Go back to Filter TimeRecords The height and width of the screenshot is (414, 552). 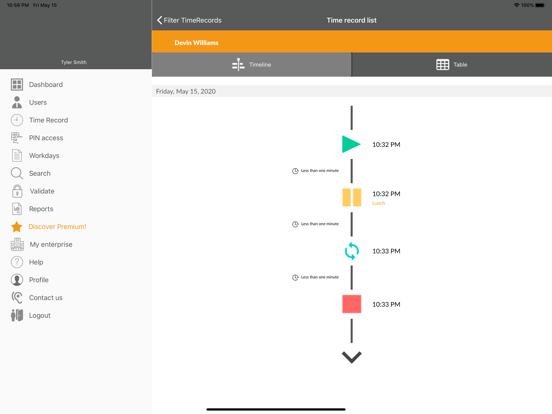[x=189, y=20]
